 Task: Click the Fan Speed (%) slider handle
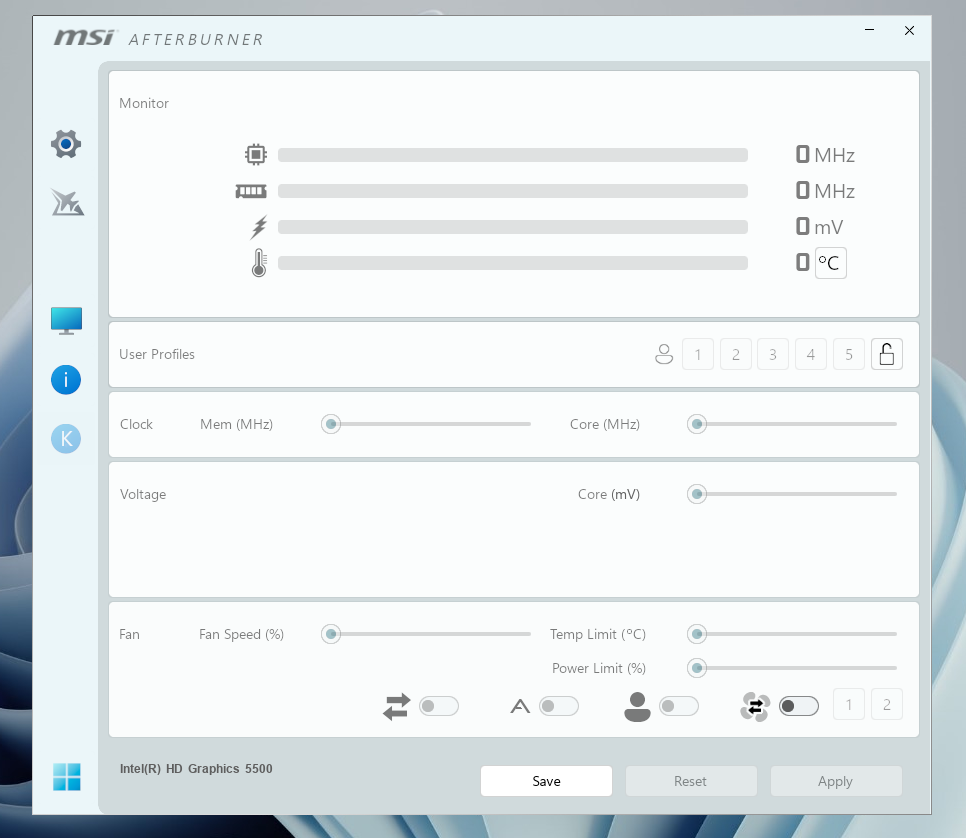click(331, 634)
